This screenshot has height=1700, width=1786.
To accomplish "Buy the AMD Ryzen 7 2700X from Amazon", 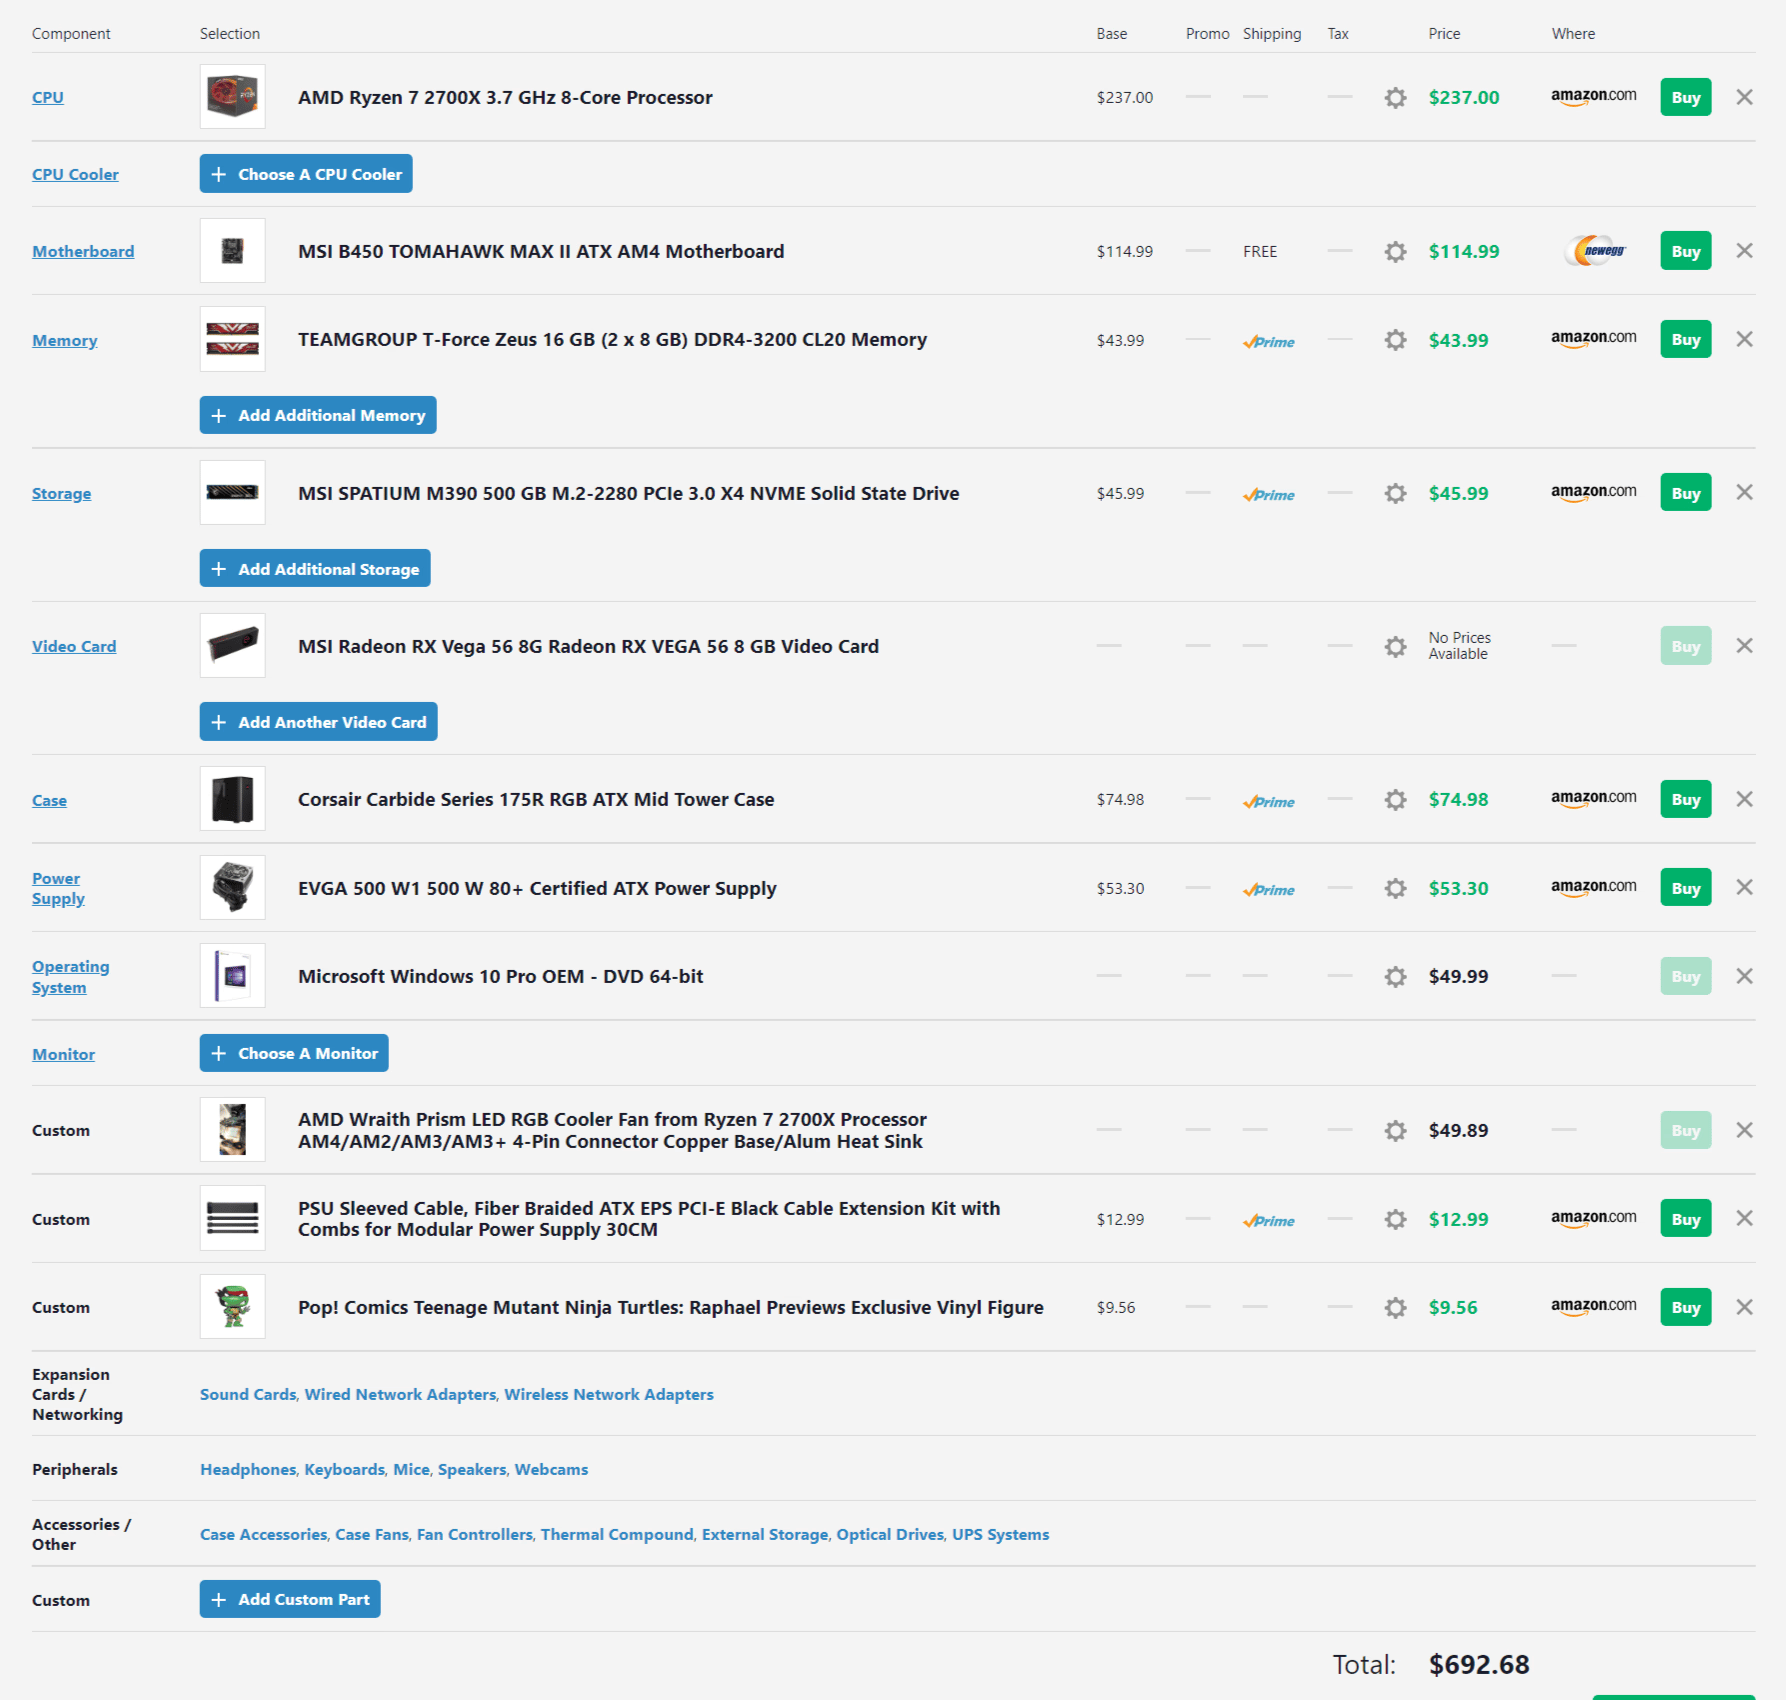I will (1686, 97).
